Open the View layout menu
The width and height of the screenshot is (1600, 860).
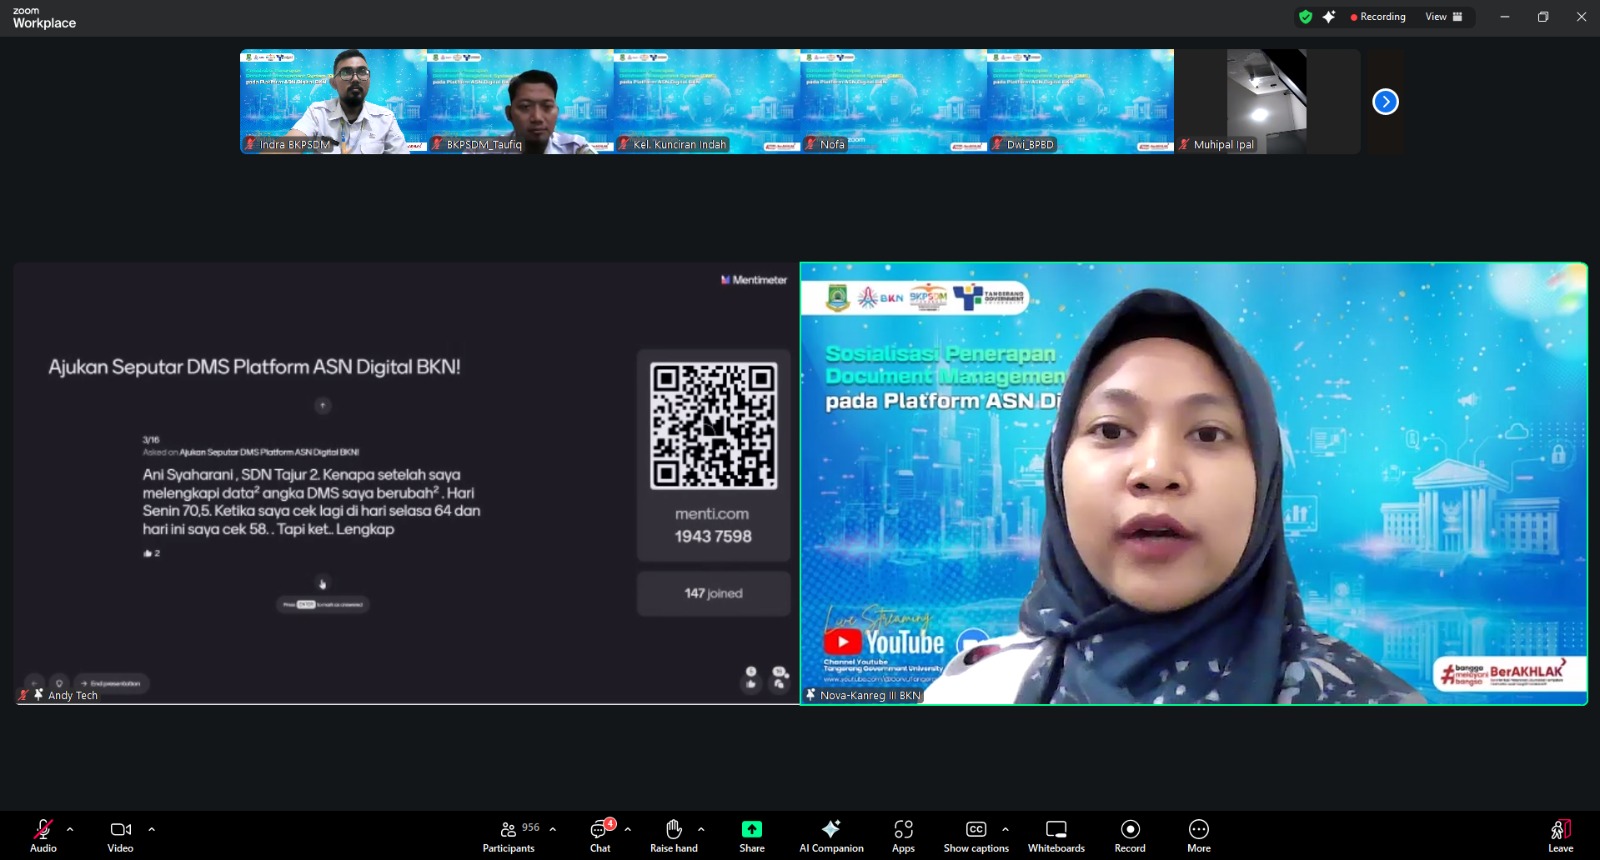tap(1443, 17)
